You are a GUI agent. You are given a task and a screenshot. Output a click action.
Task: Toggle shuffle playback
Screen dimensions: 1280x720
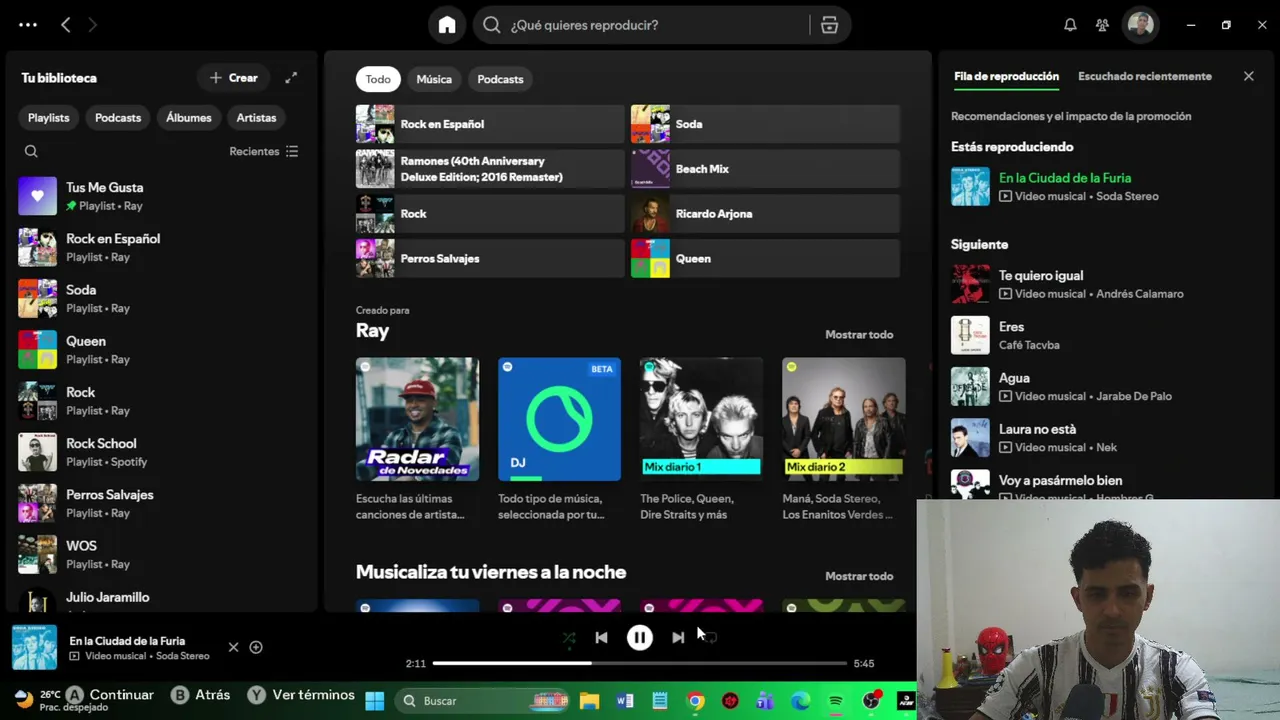569,637
